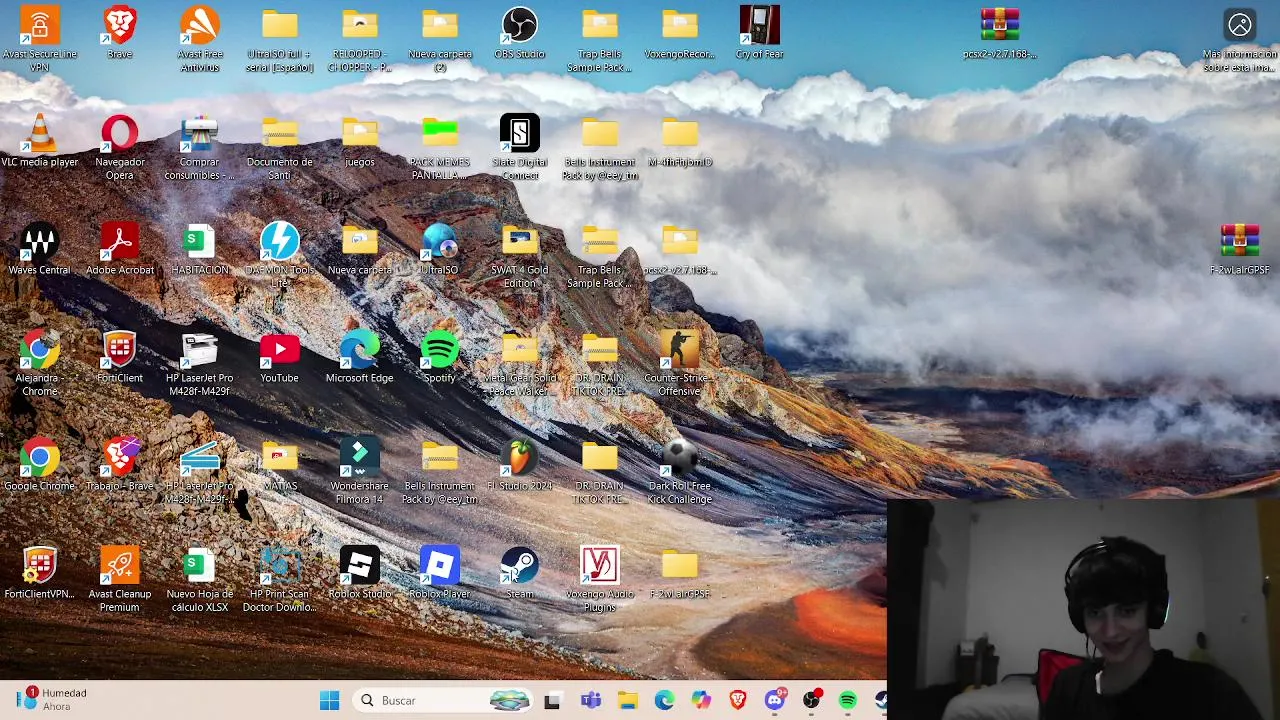Image resolution: width=1280 pixels, height=720 pixels.
Task: Launch Microsoft Edge from the desktop icon
Action: 360,357
